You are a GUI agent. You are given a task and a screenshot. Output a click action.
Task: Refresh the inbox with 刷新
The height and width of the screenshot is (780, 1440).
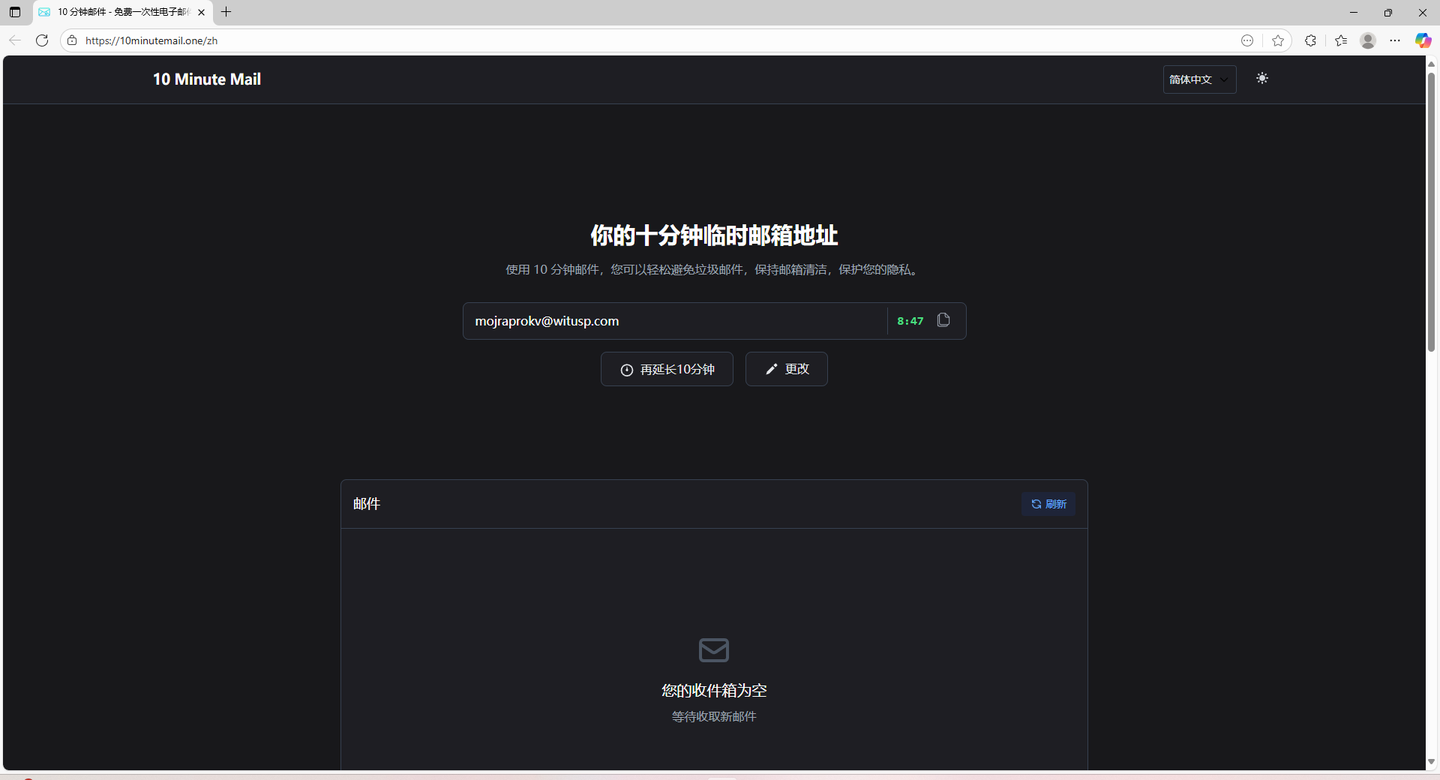pyautogui.click(x=1049, y=504)
